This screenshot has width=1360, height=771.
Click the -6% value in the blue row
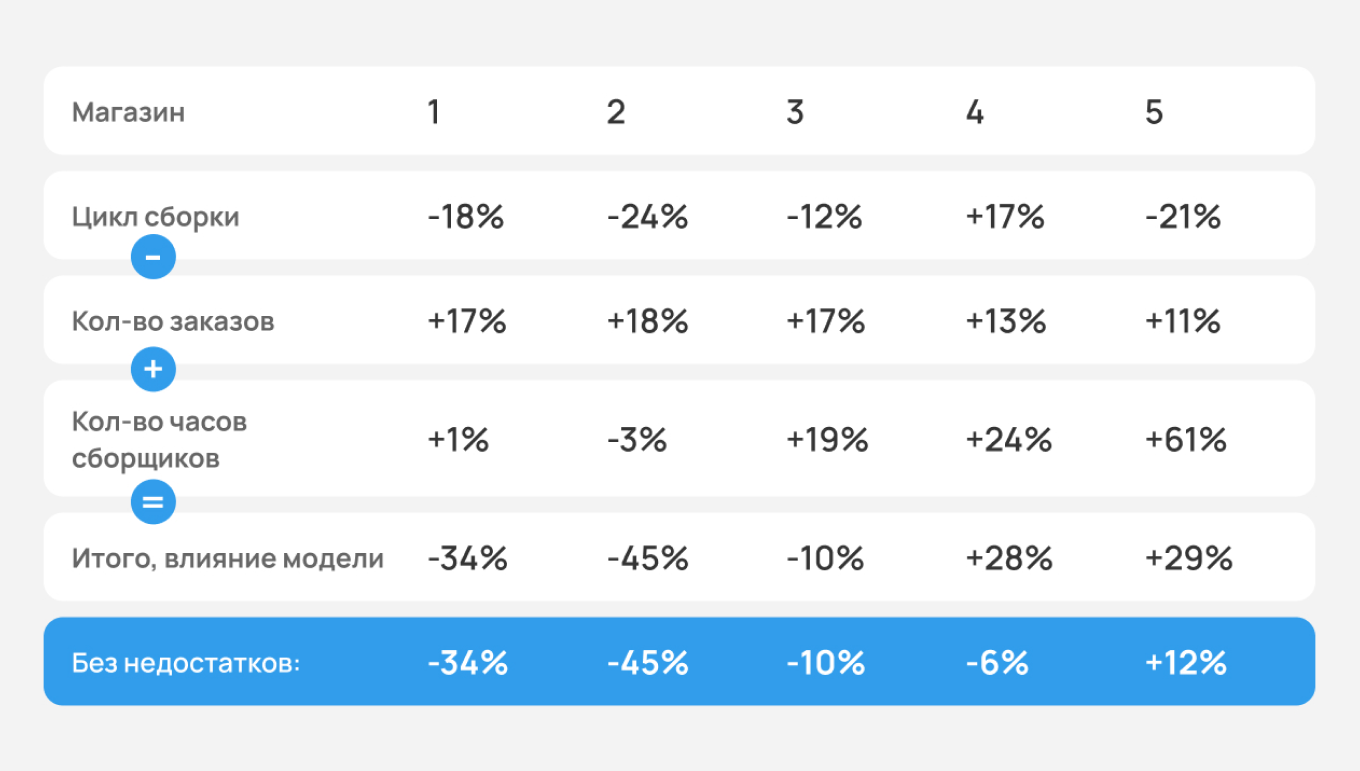tap(996, 663)
